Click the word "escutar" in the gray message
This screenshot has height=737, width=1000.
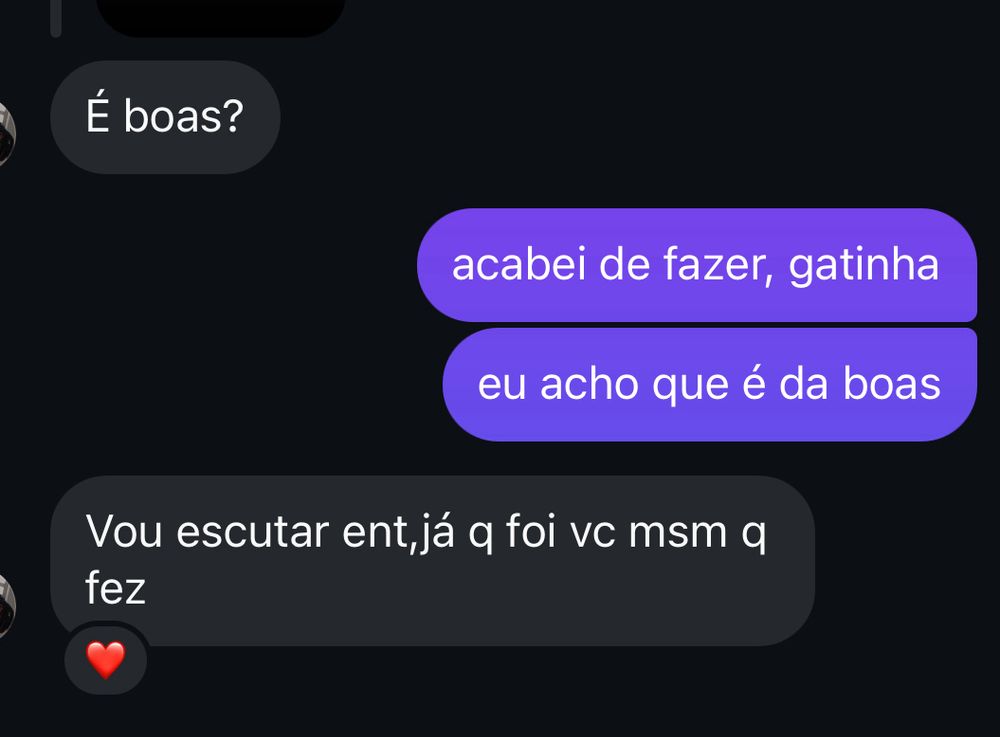coord(253,532)
